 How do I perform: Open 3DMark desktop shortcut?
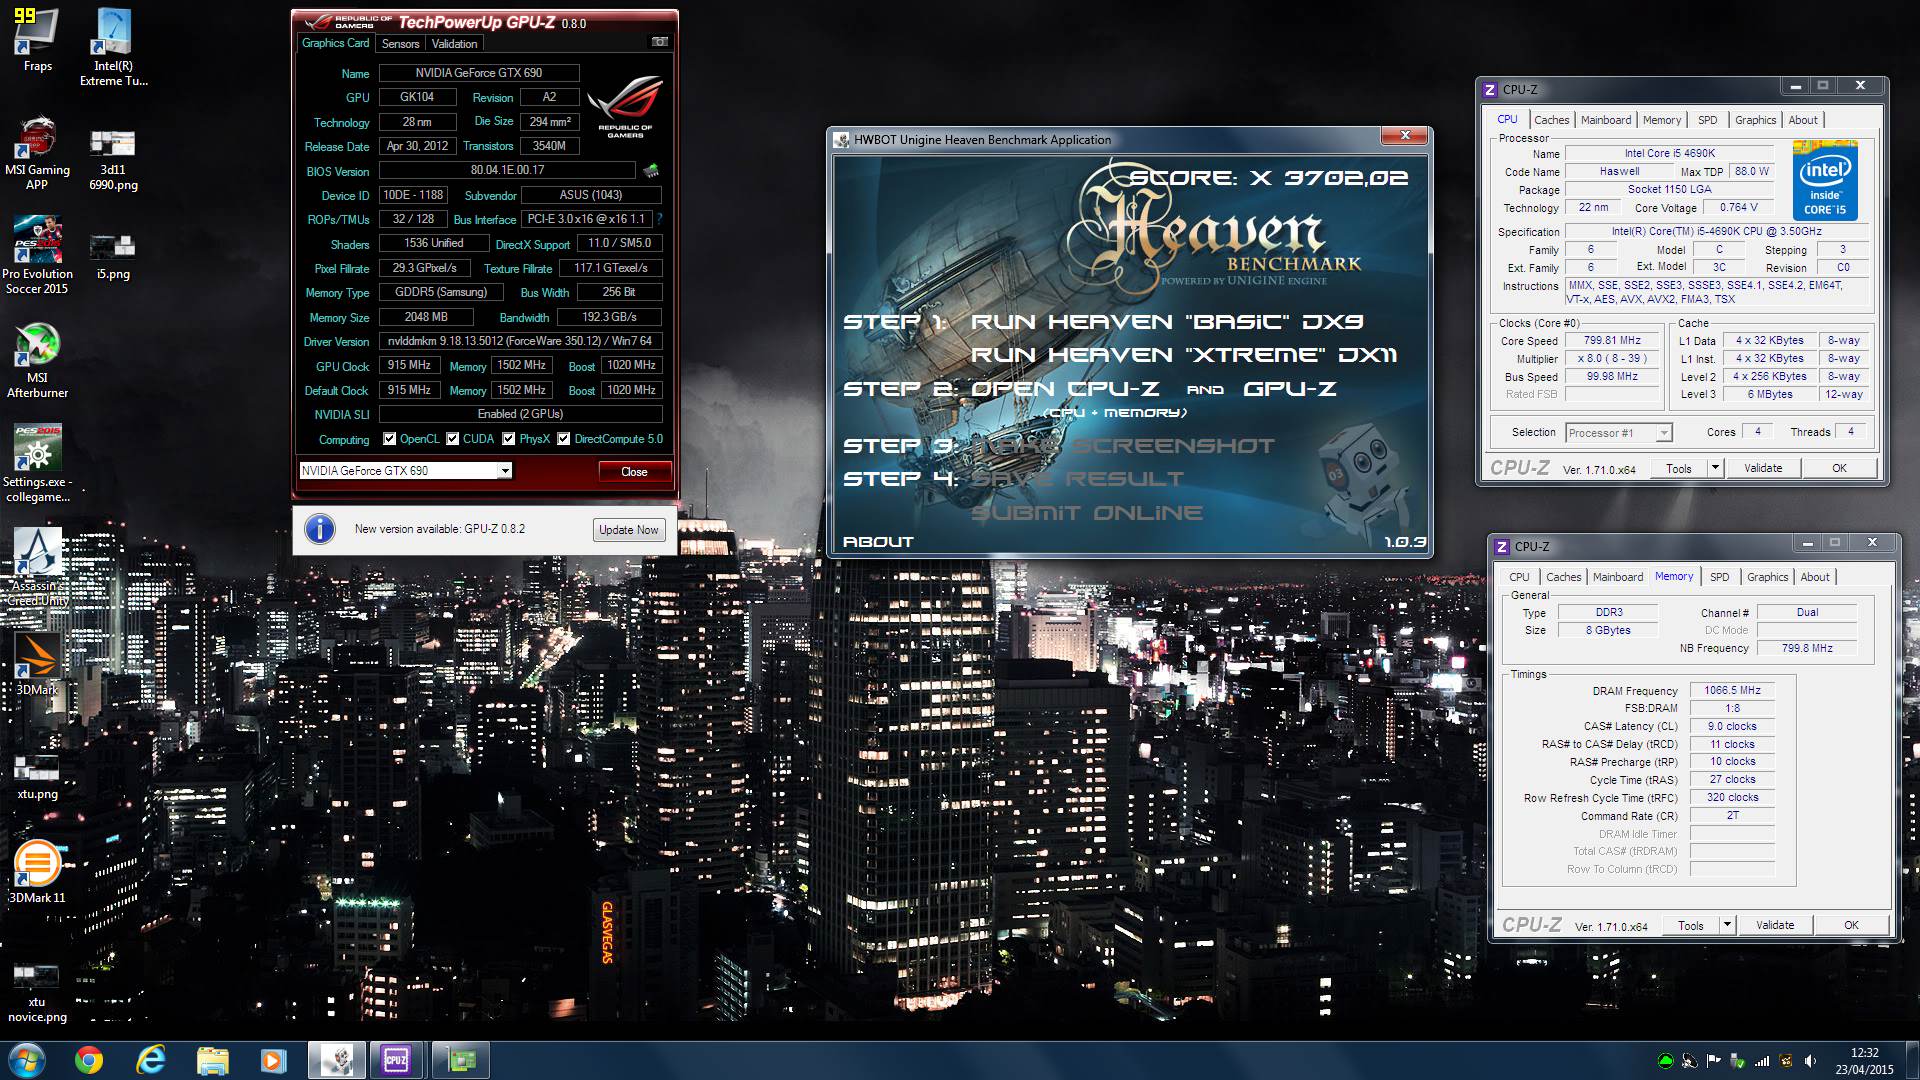coord(37,665)
